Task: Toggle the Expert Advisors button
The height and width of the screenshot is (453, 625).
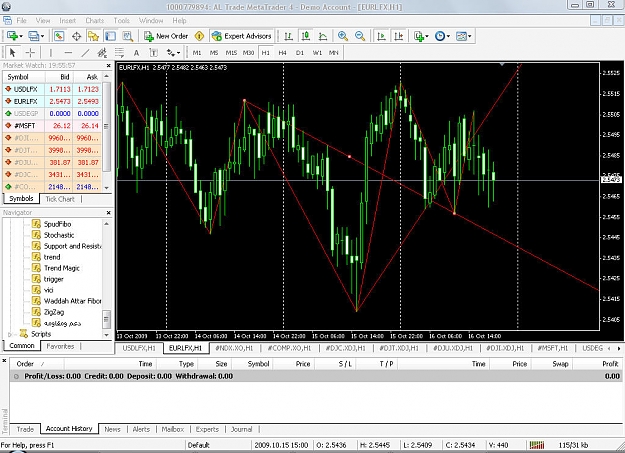Action: (242, 36)
